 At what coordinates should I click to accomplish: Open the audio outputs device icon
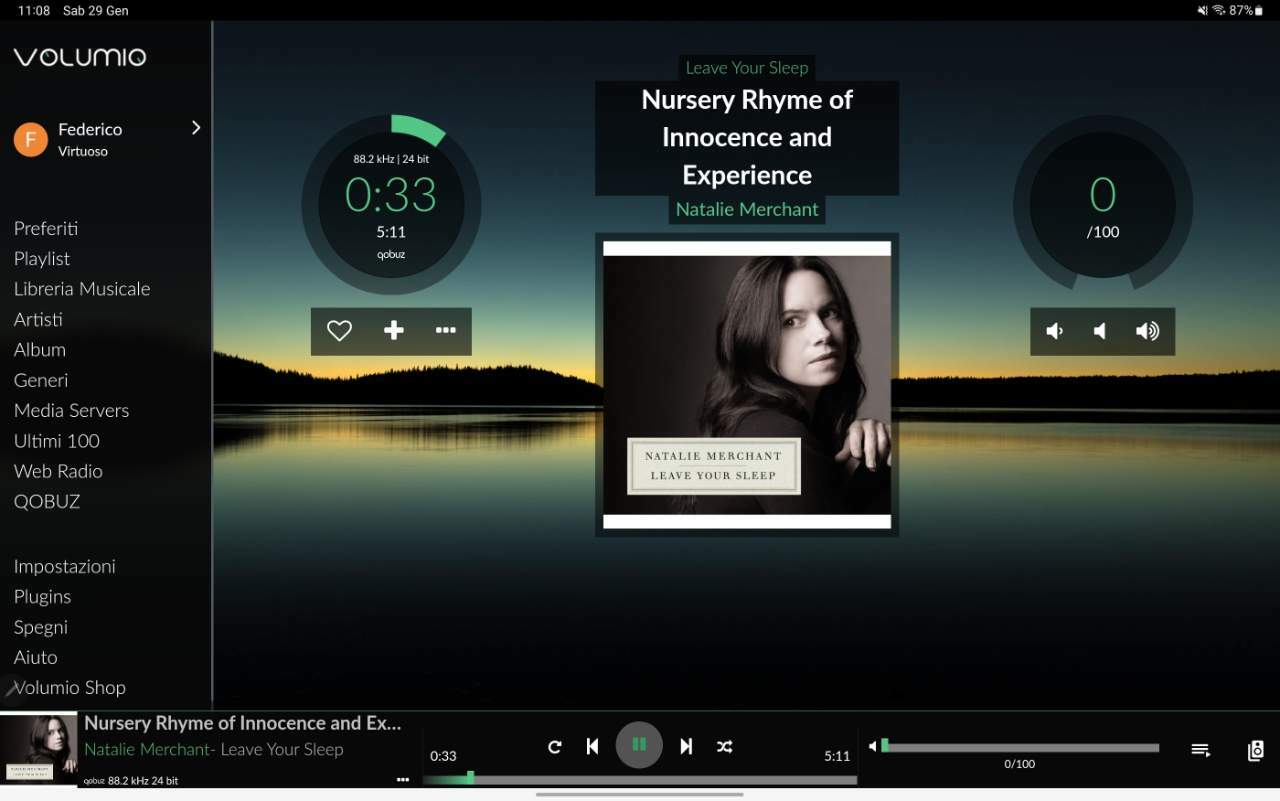[x=1256, y=750]
